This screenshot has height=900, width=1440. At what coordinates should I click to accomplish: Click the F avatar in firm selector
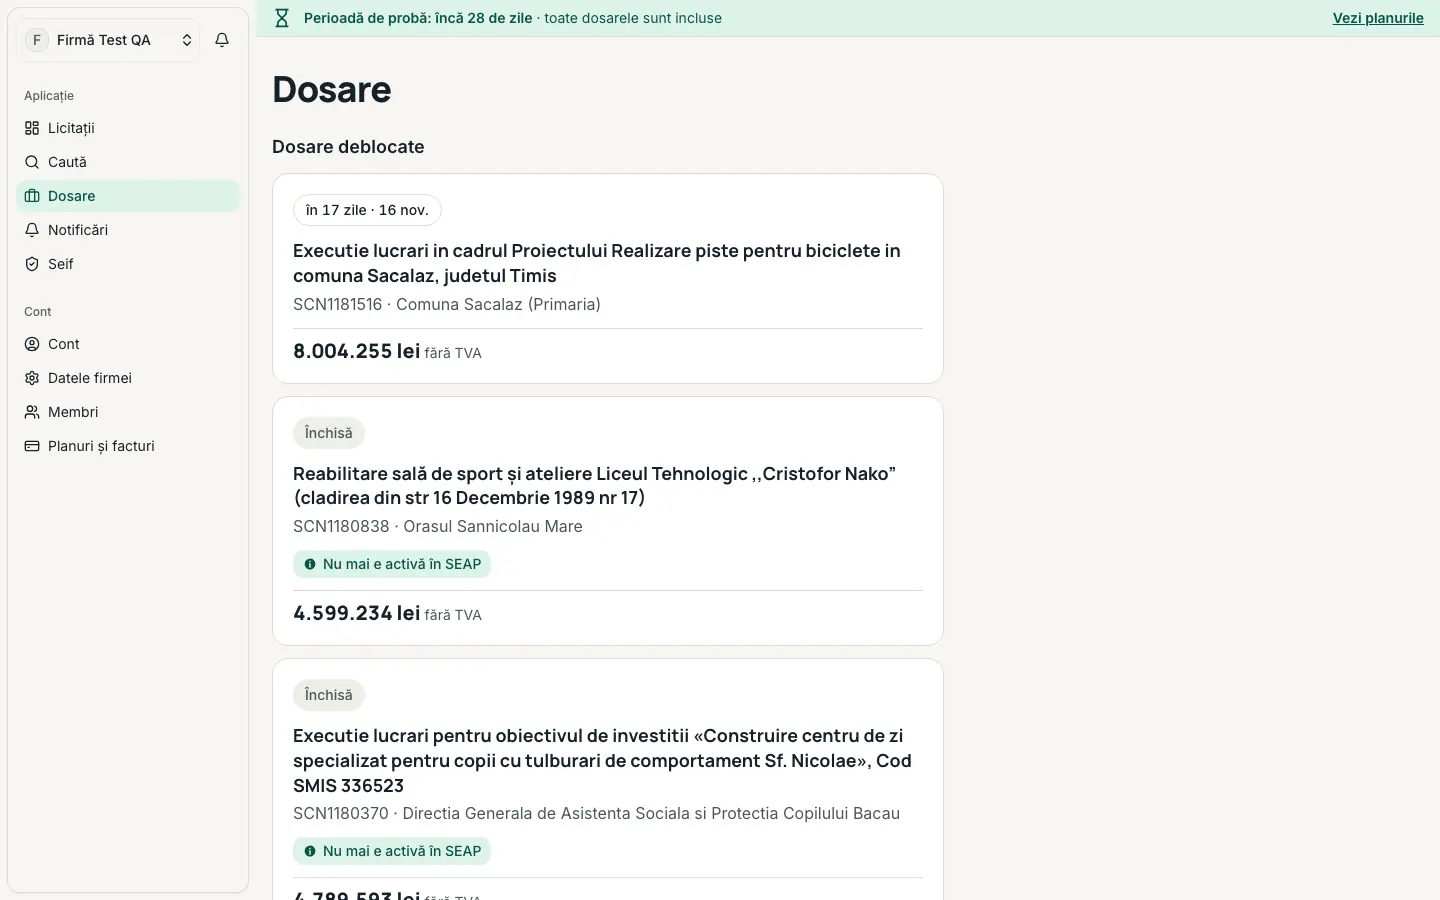point(37,40)
